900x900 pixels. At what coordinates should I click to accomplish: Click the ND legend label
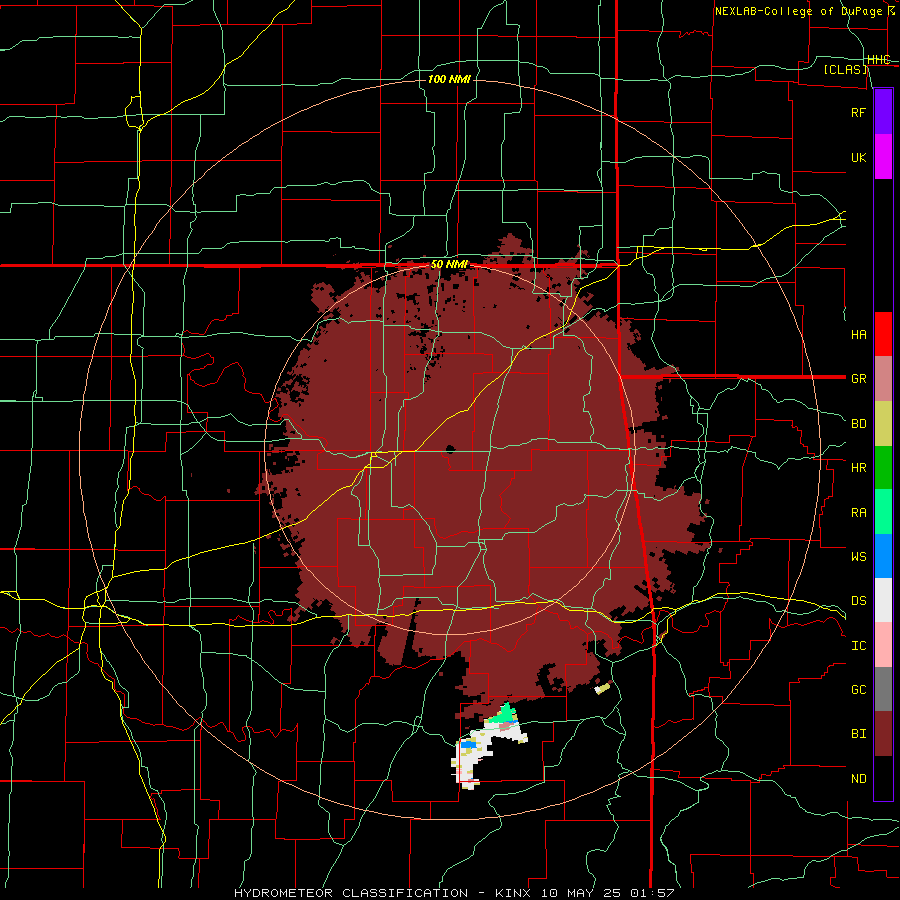858,778
